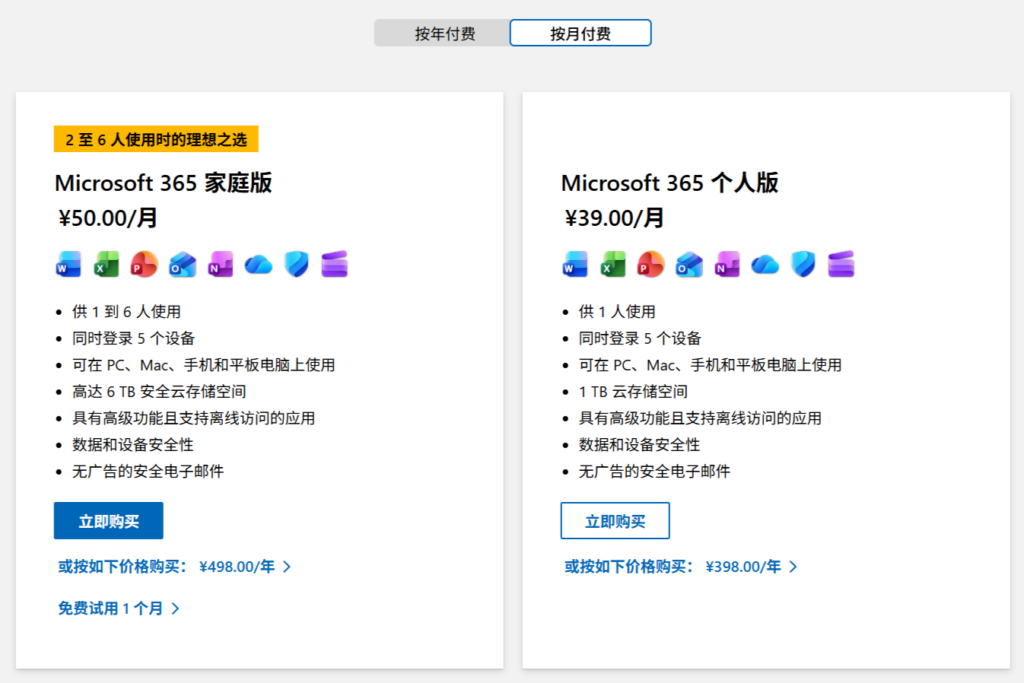1024x683 pixels.
Task: Click PowerPoint icon under Personal plan
Action: click(x=649, y=264)
